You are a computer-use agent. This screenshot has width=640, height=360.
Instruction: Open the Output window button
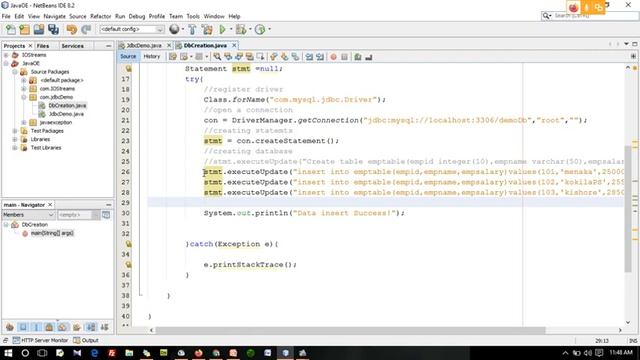tap(86, 340)
